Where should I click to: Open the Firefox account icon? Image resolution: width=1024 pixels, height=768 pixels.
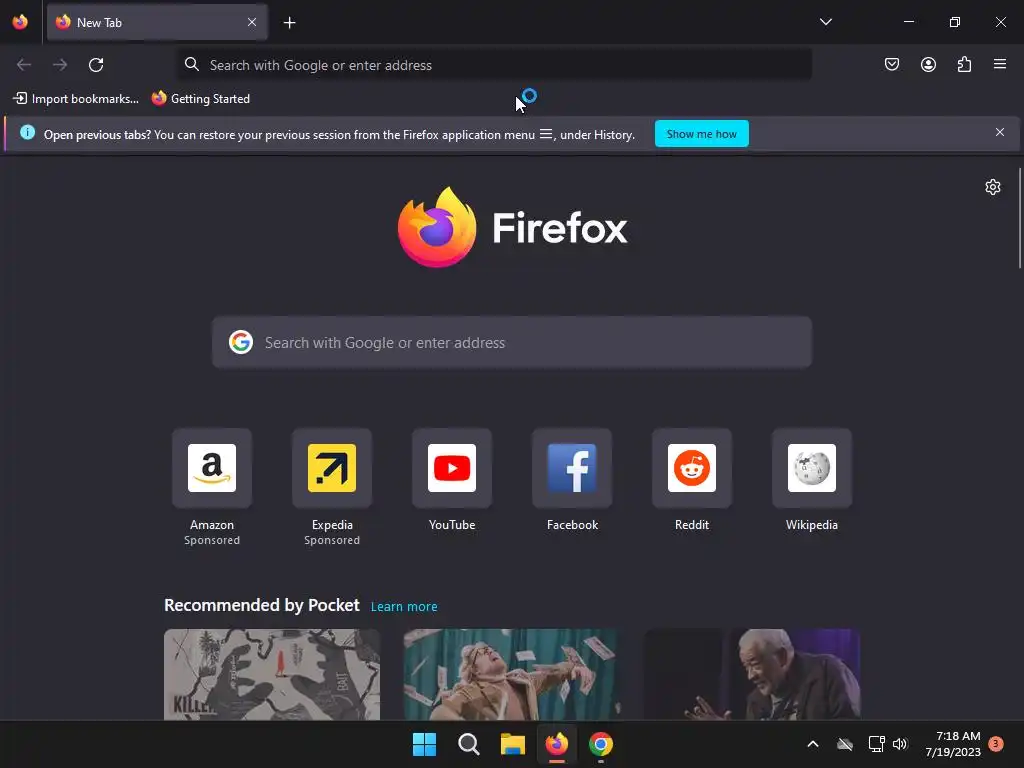pyautogui.click(x=928, y=64)
